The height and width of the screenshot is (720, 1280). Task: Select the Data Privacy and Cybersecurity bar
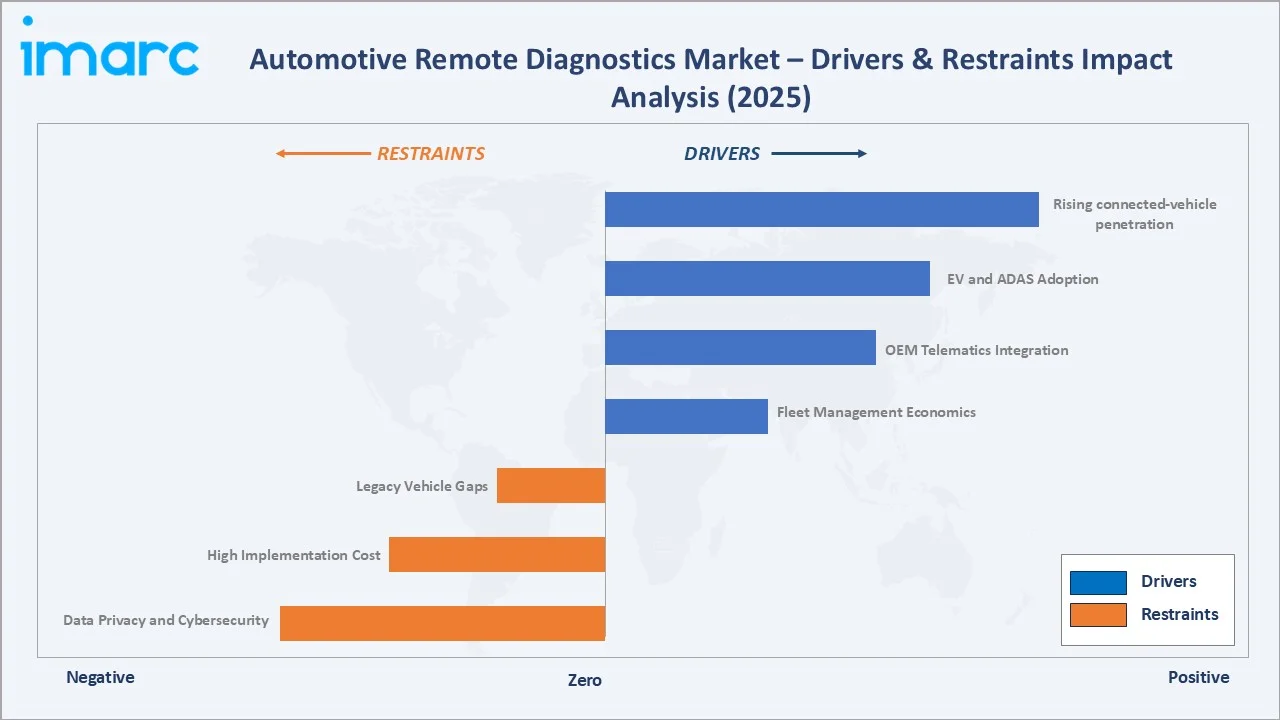(x=442, y=623)
